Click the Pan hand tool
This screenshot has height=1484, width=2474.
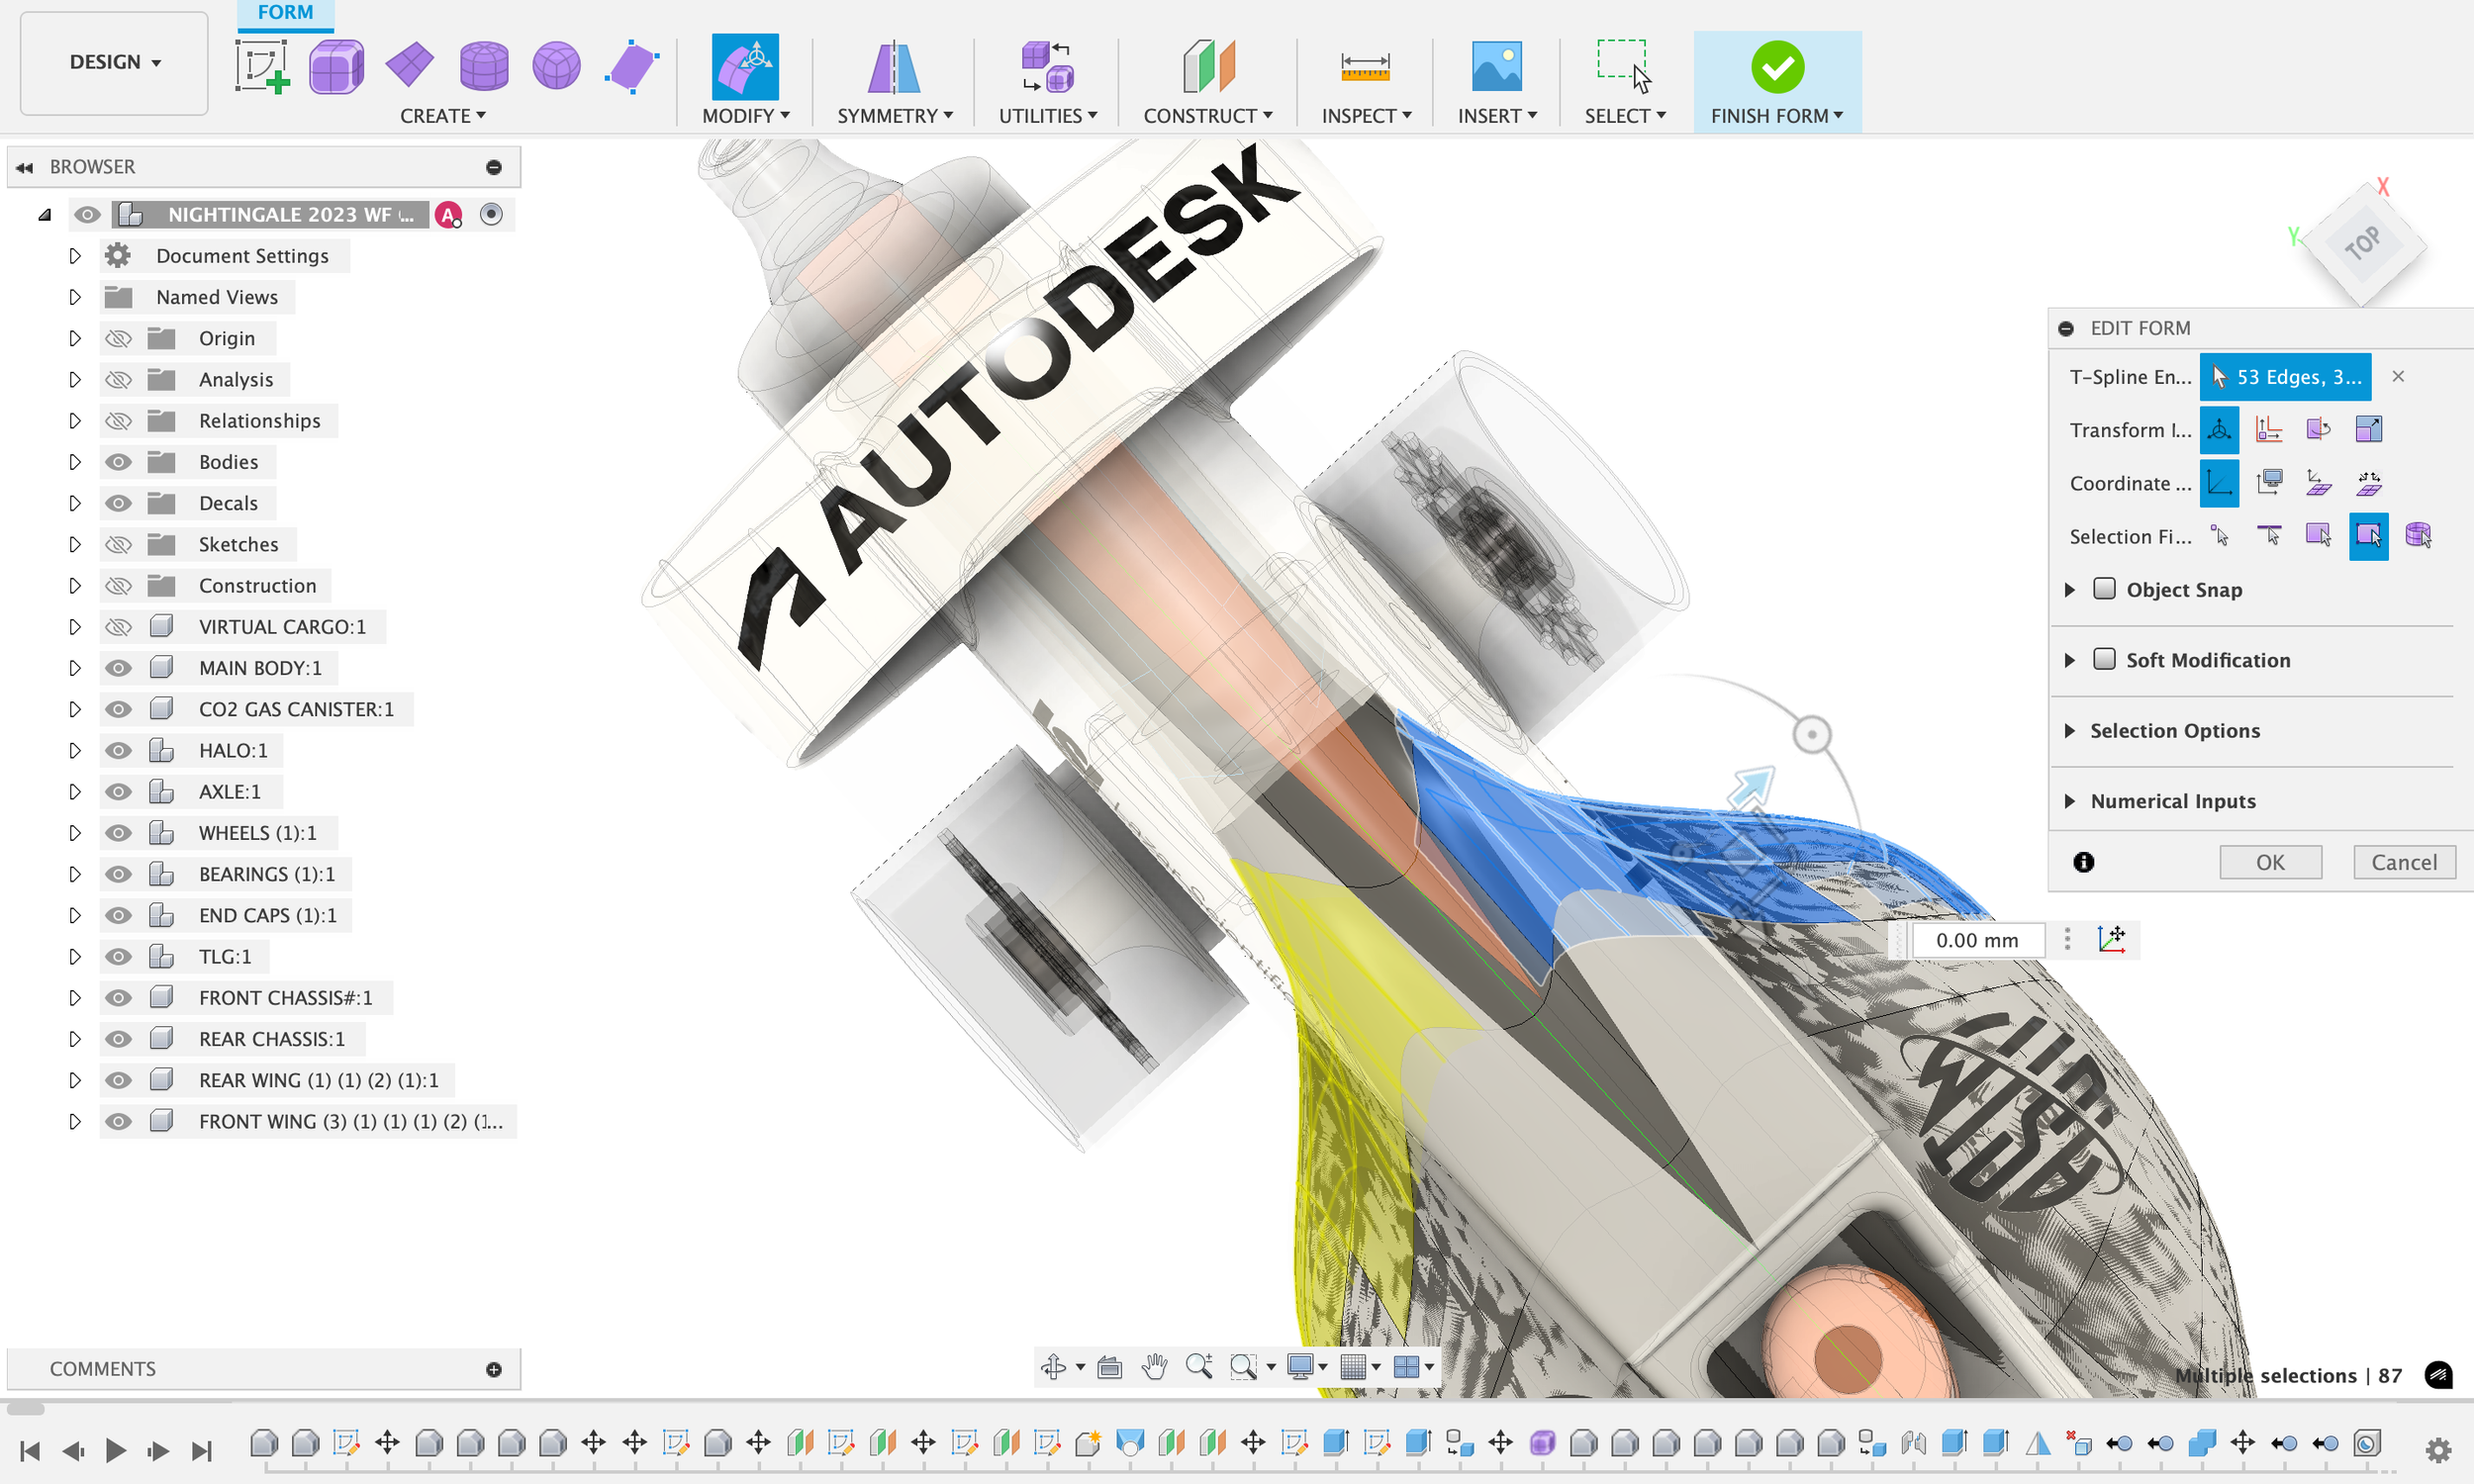1154,1366
